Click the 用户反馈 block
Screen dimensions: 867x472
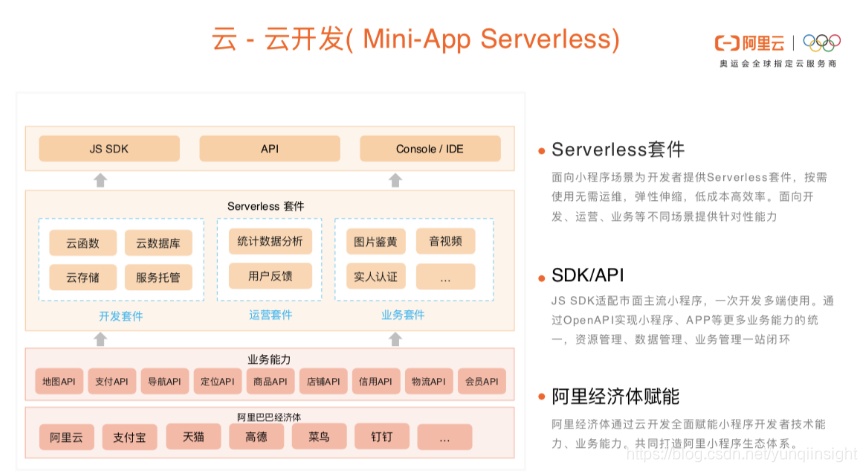[x=270, y=276]
